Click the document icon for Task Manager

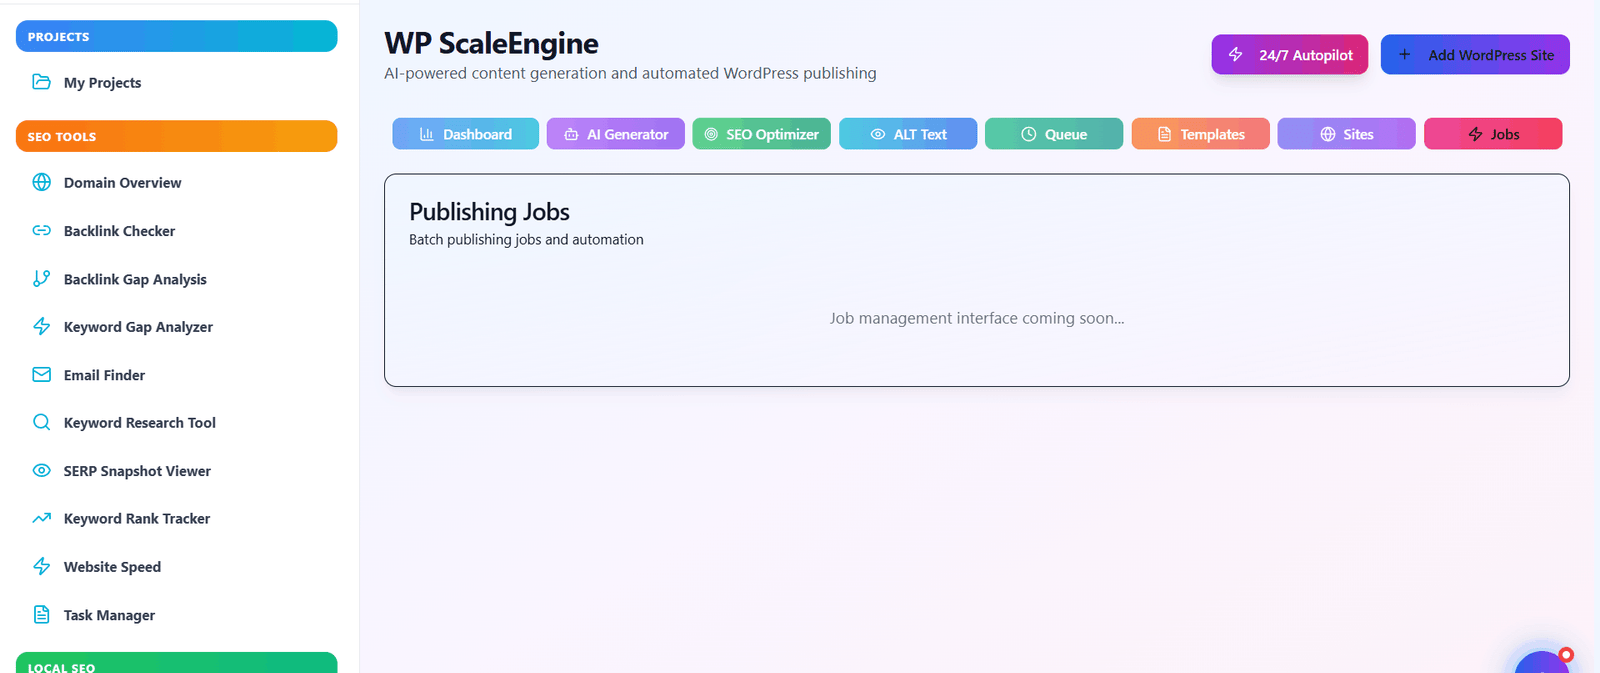pyautogui.click(x=41, y=615)
